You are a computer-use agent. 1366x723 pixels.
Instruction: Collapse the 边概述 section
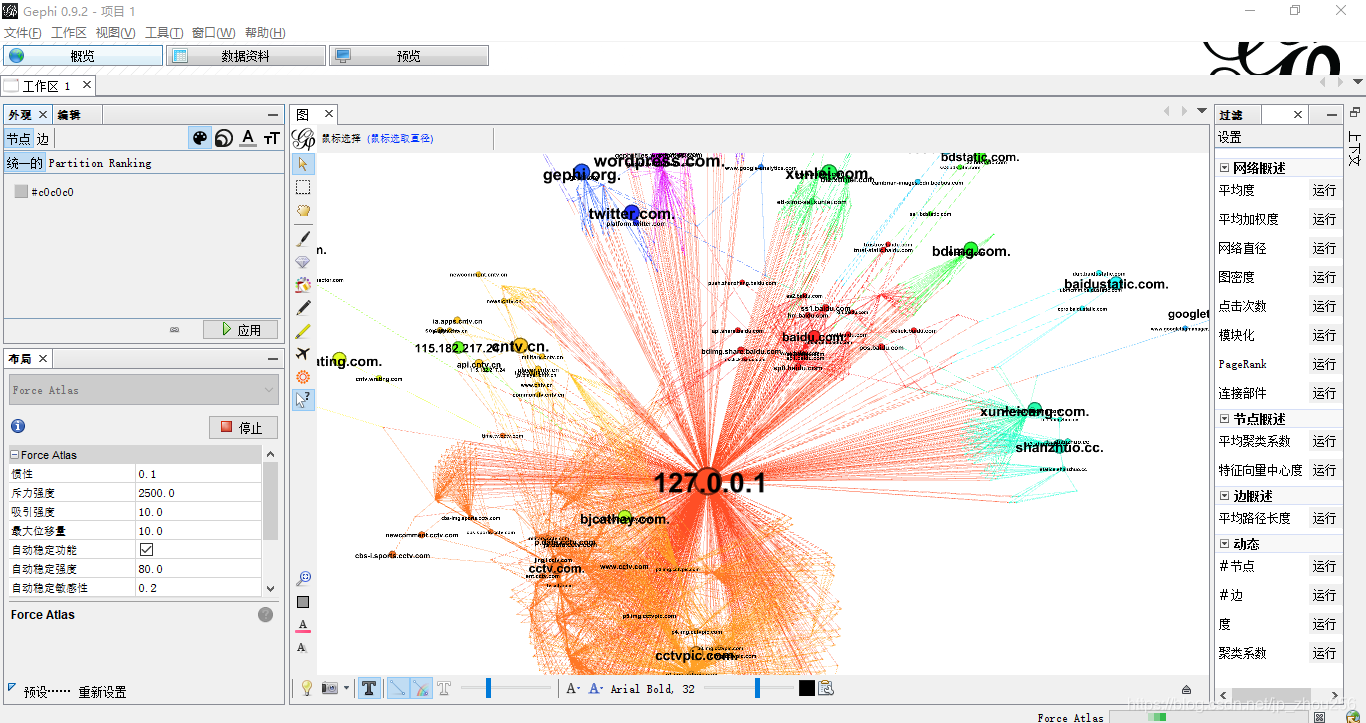click(x=1225, y=496)
